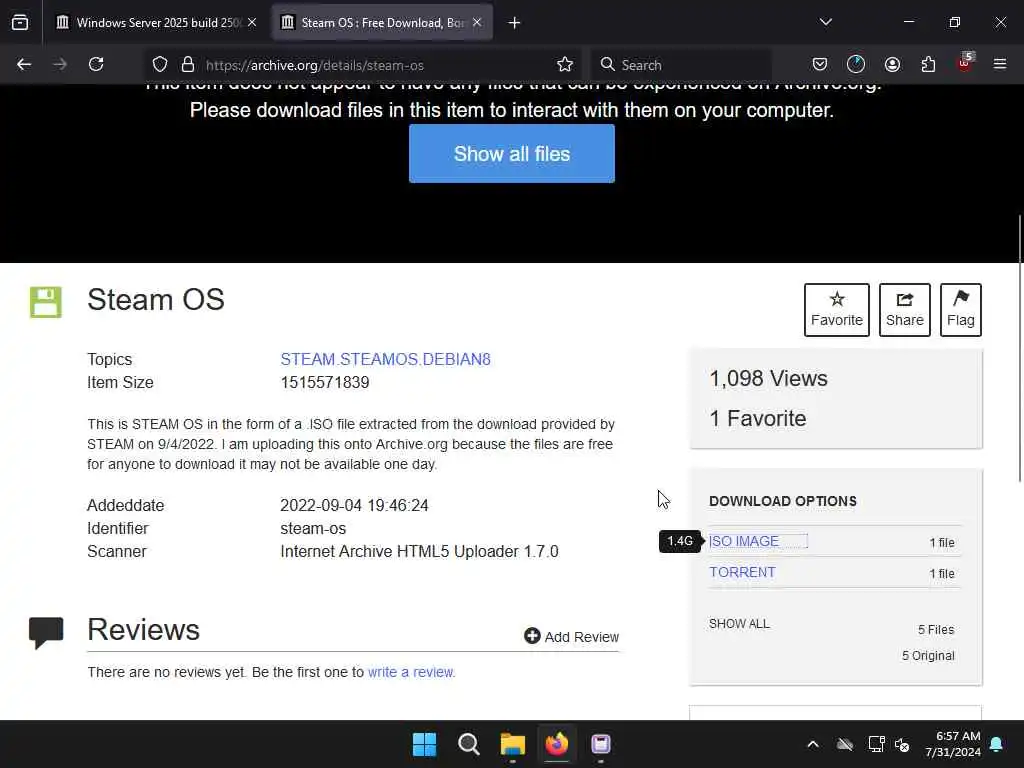The height and width of the screenshot is (768, 1024).
Task: Bookmark this page with the star icon
Action: (x=565, y=65)
